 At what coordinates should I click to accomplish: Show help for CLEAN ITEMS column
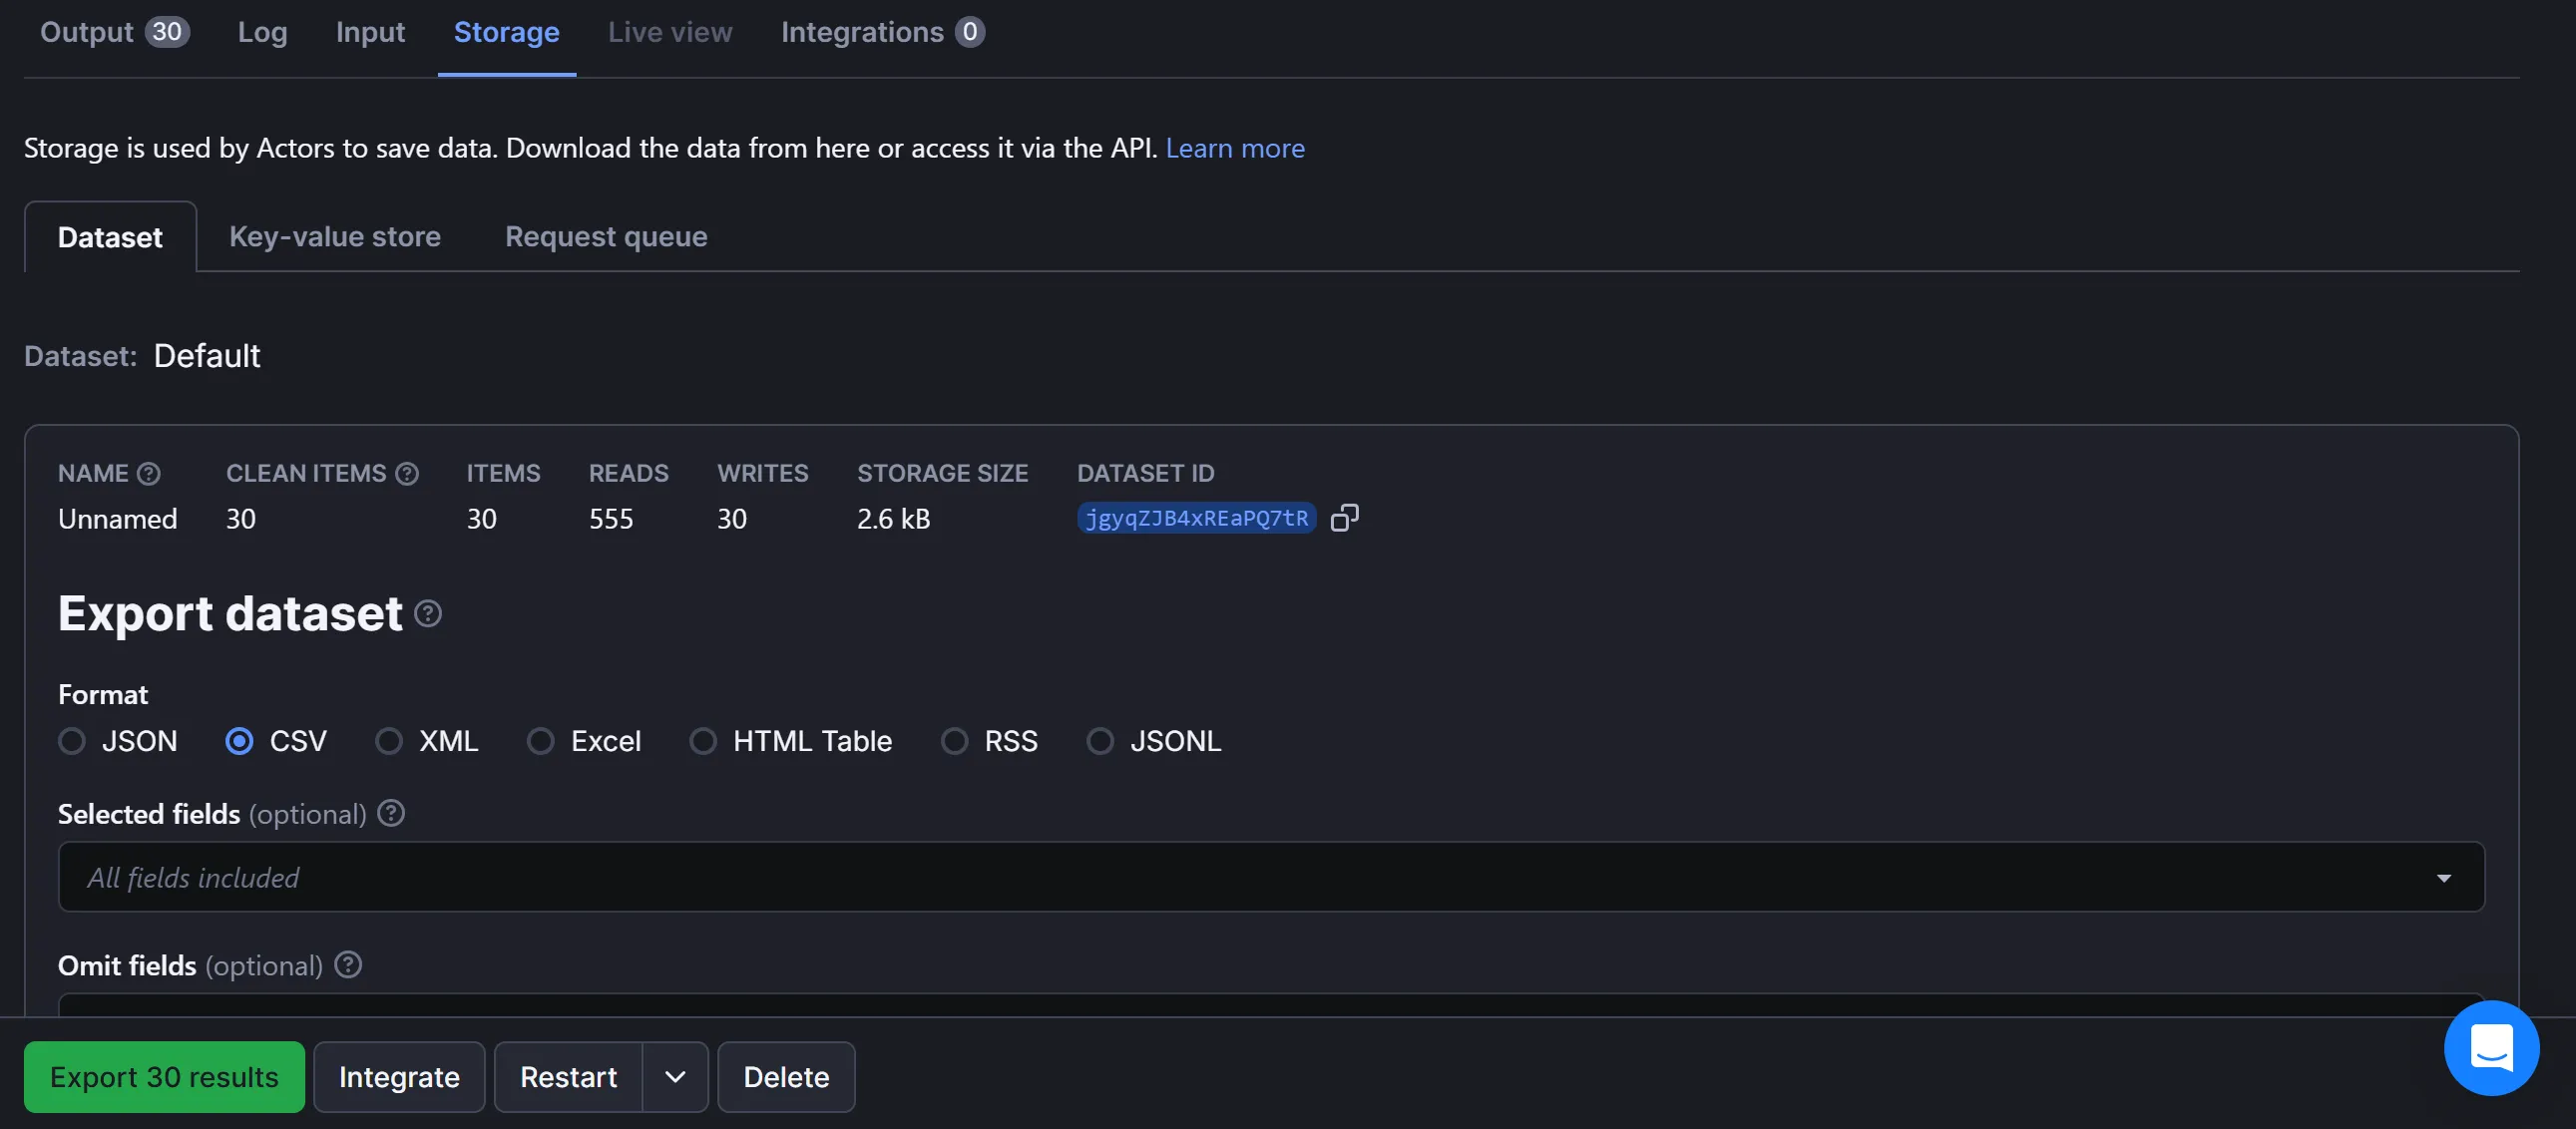point(407,473)
